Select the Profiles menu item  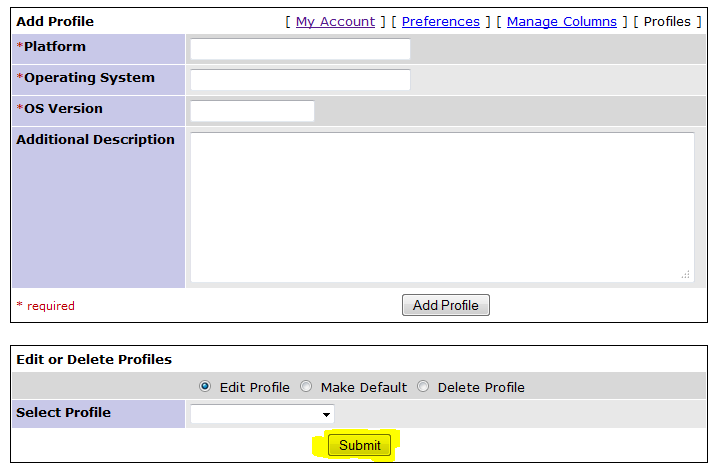[666, 21]
